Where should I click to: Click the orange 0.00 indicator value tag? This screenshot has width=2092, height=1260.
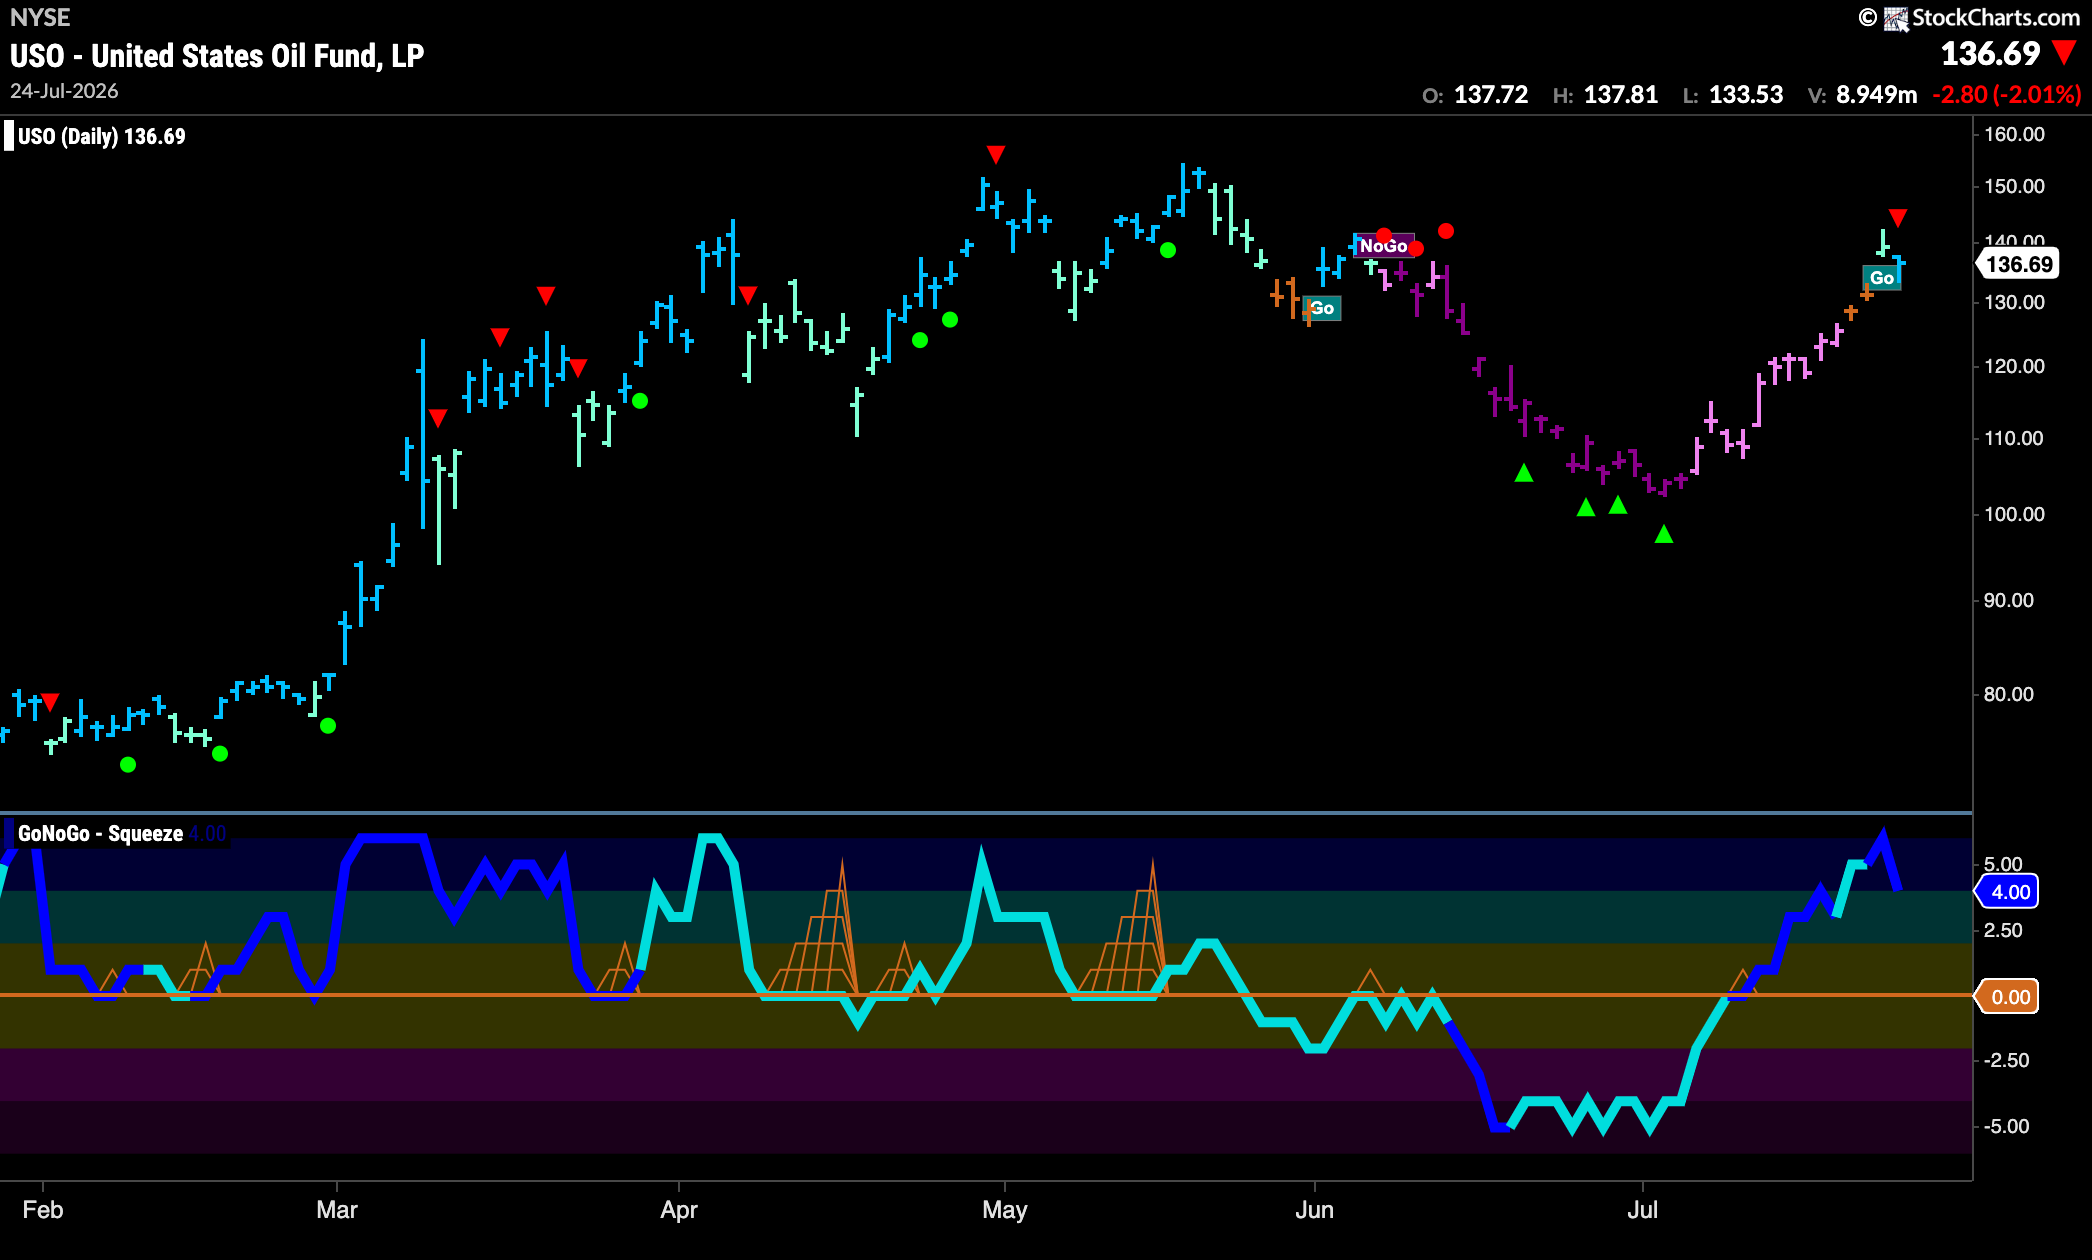pyautogui.click(x=2008, y=997)
